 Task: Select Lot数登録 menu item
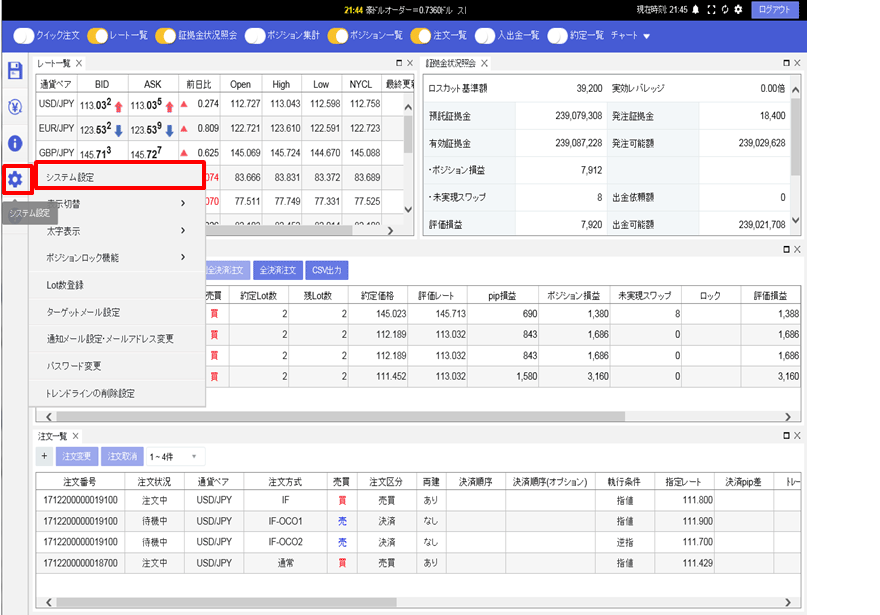click(117, 285)
